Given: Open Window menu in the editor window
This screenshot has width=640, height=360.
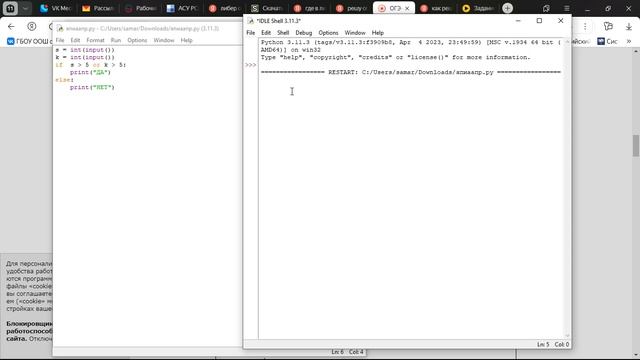Looking at the screenshot, I should [164, 40].
